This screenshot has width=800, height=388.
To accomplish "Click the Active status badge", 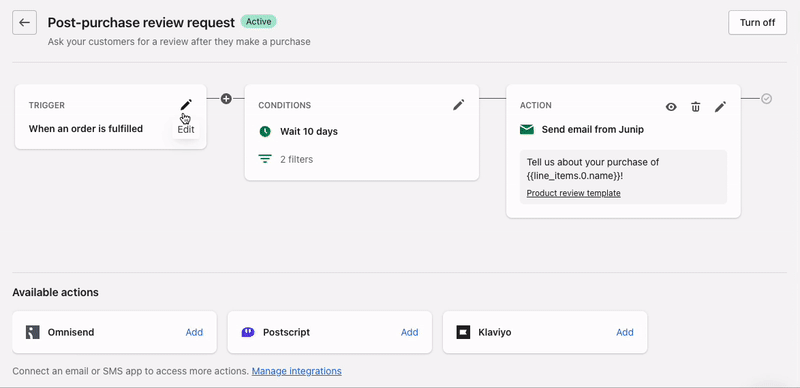I will point(259,22).
